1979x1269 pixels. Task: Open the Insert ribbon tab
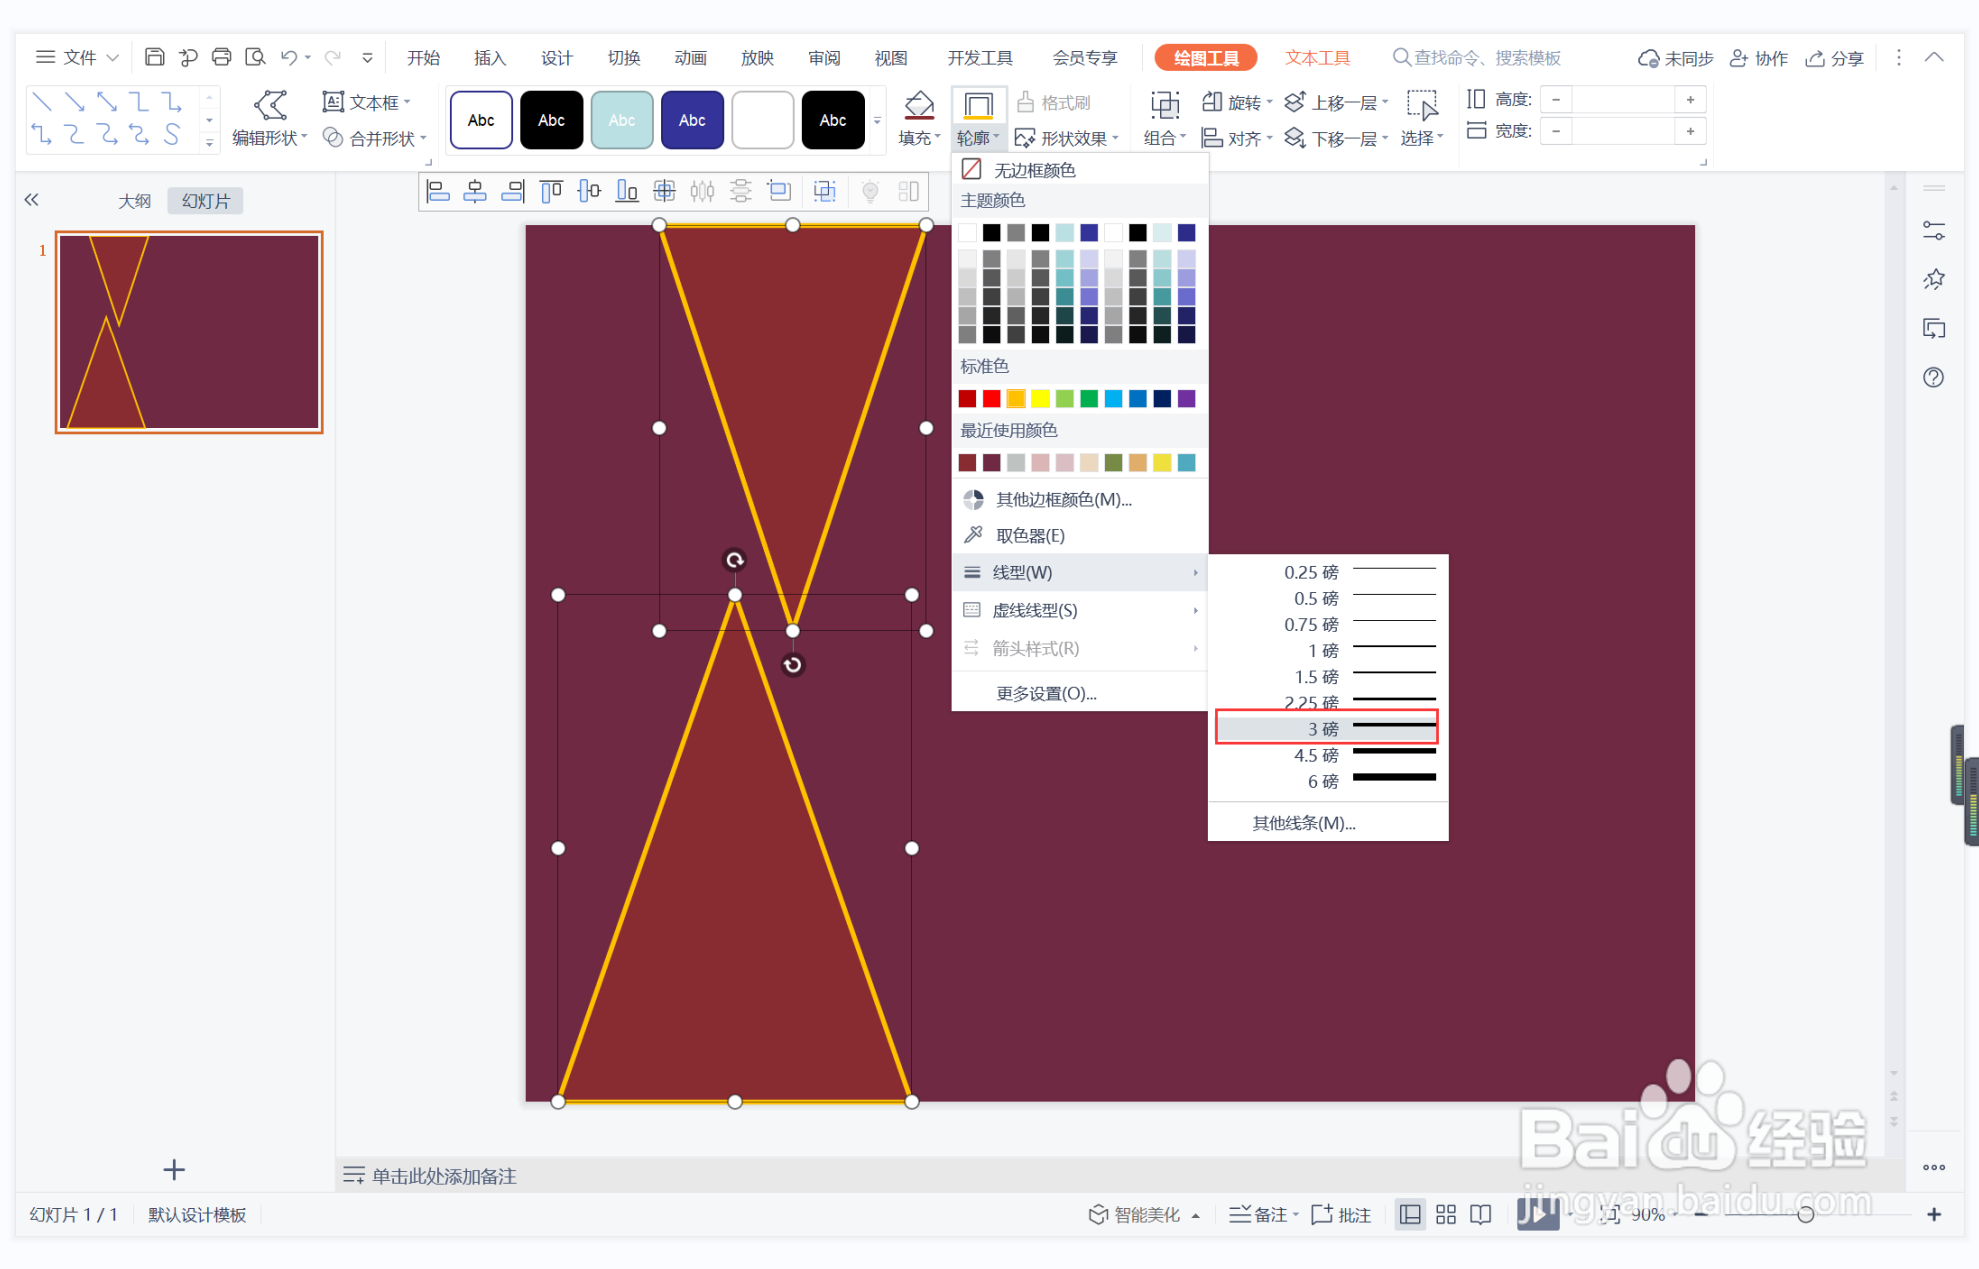pos(489,57)
